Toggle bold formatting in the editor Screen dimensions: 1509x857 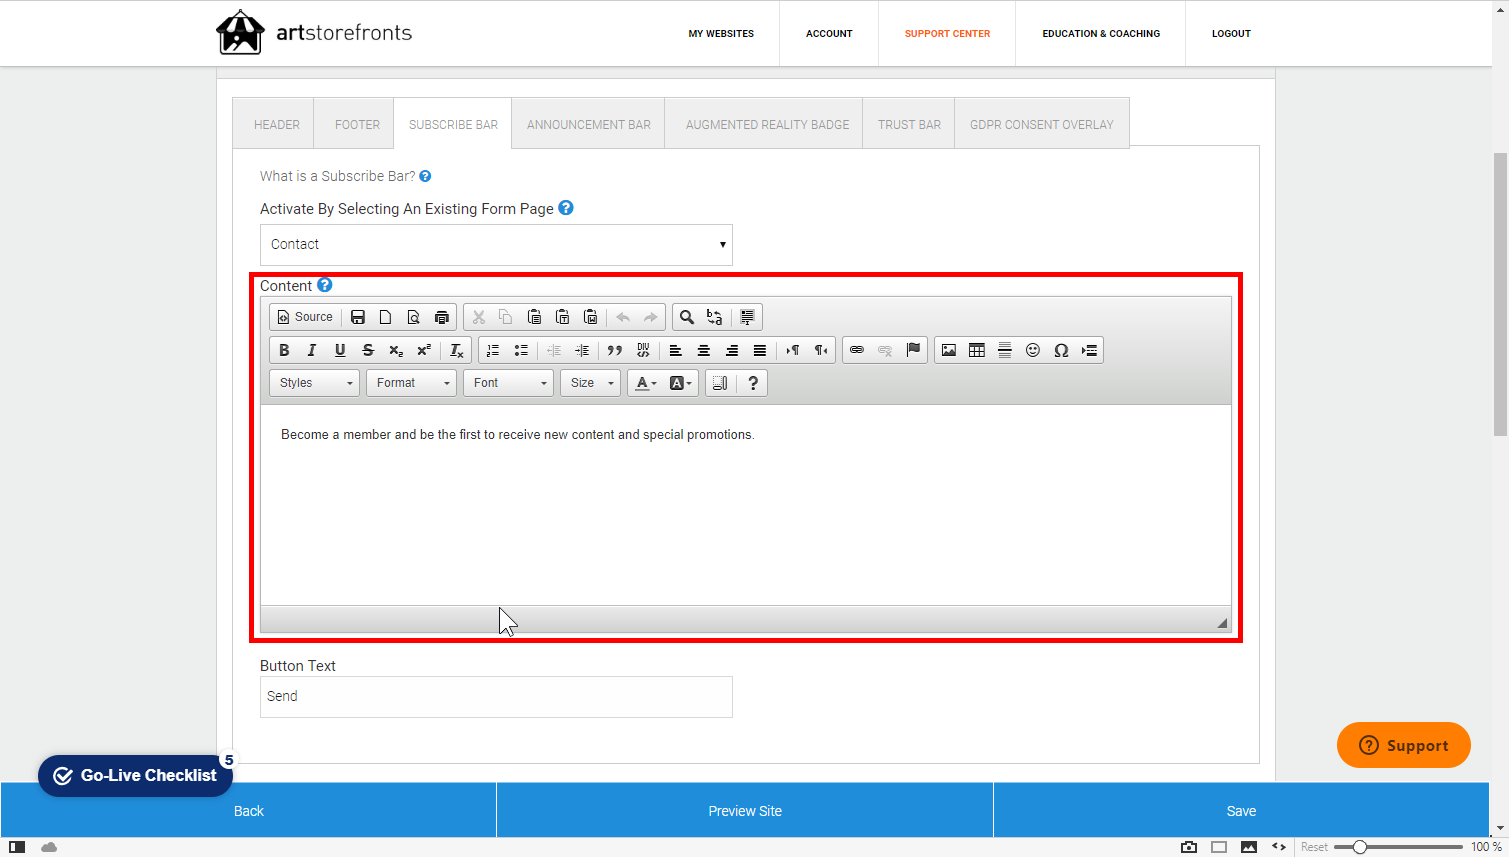pos(284,350)
